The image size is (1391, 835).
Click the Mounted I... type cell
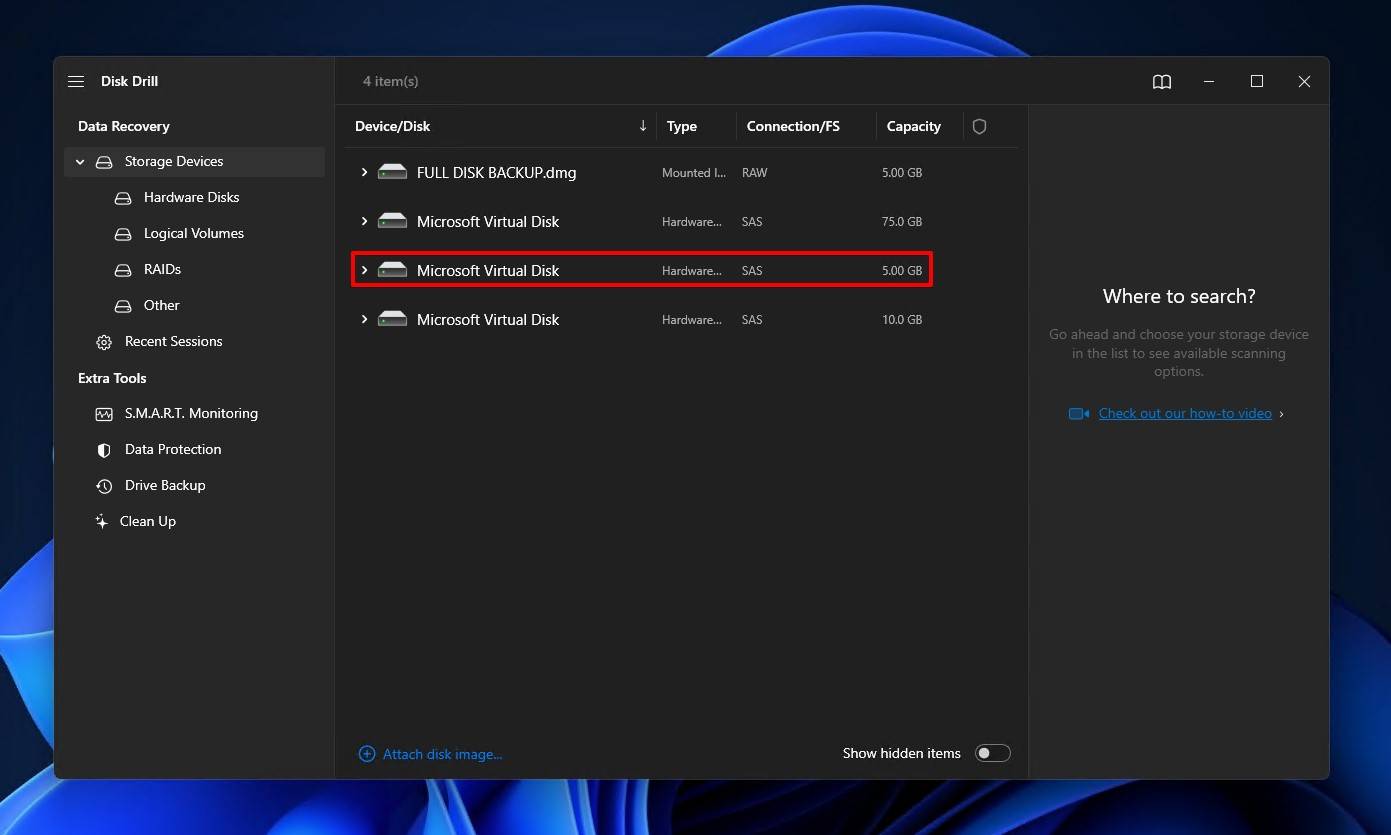coord(694,173)
